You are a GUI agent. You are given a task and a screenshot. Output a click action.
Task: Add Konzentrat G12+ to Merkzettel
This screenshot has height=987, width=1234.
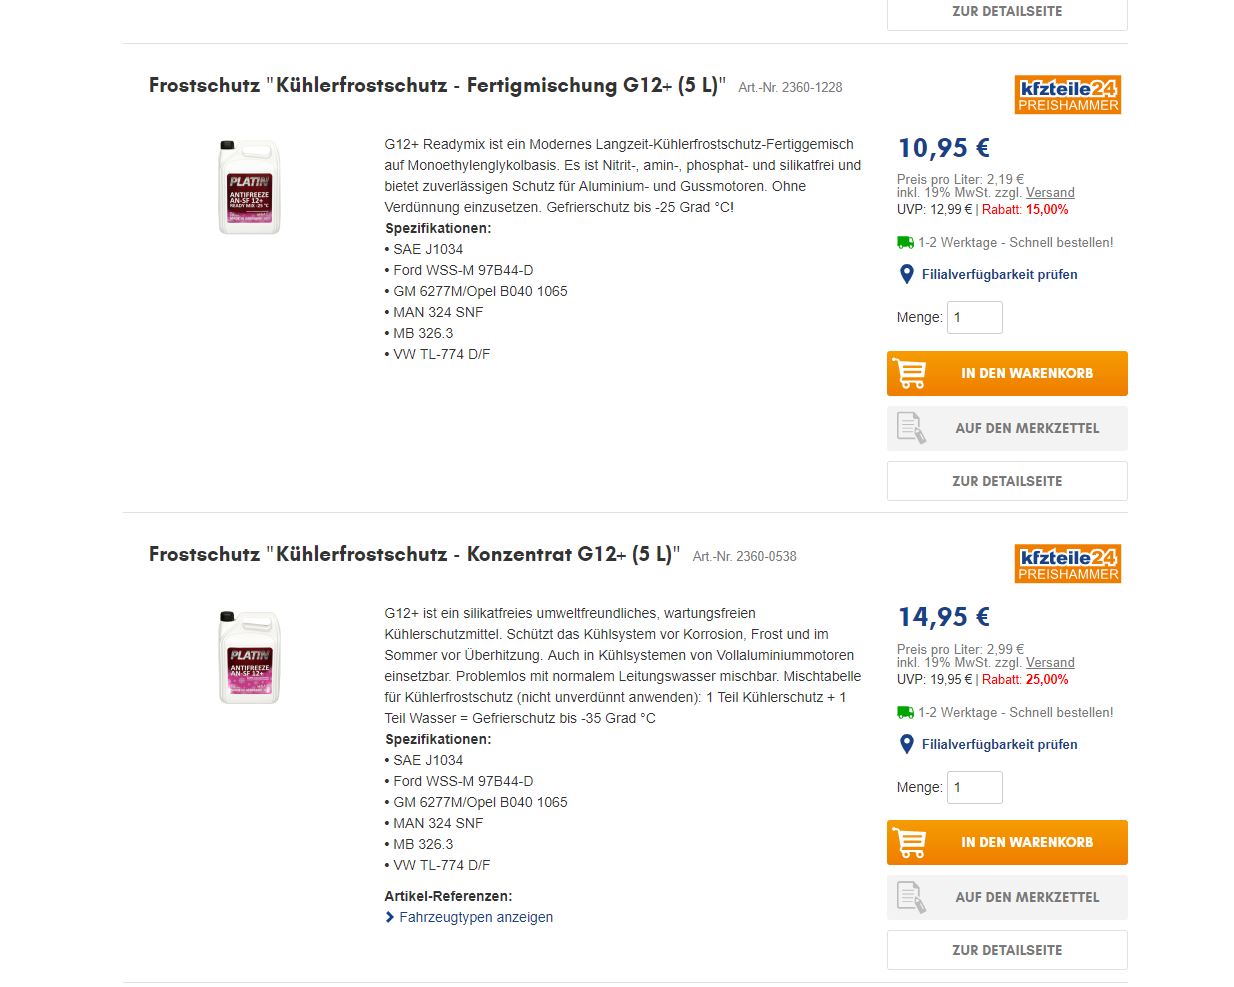1026,897
